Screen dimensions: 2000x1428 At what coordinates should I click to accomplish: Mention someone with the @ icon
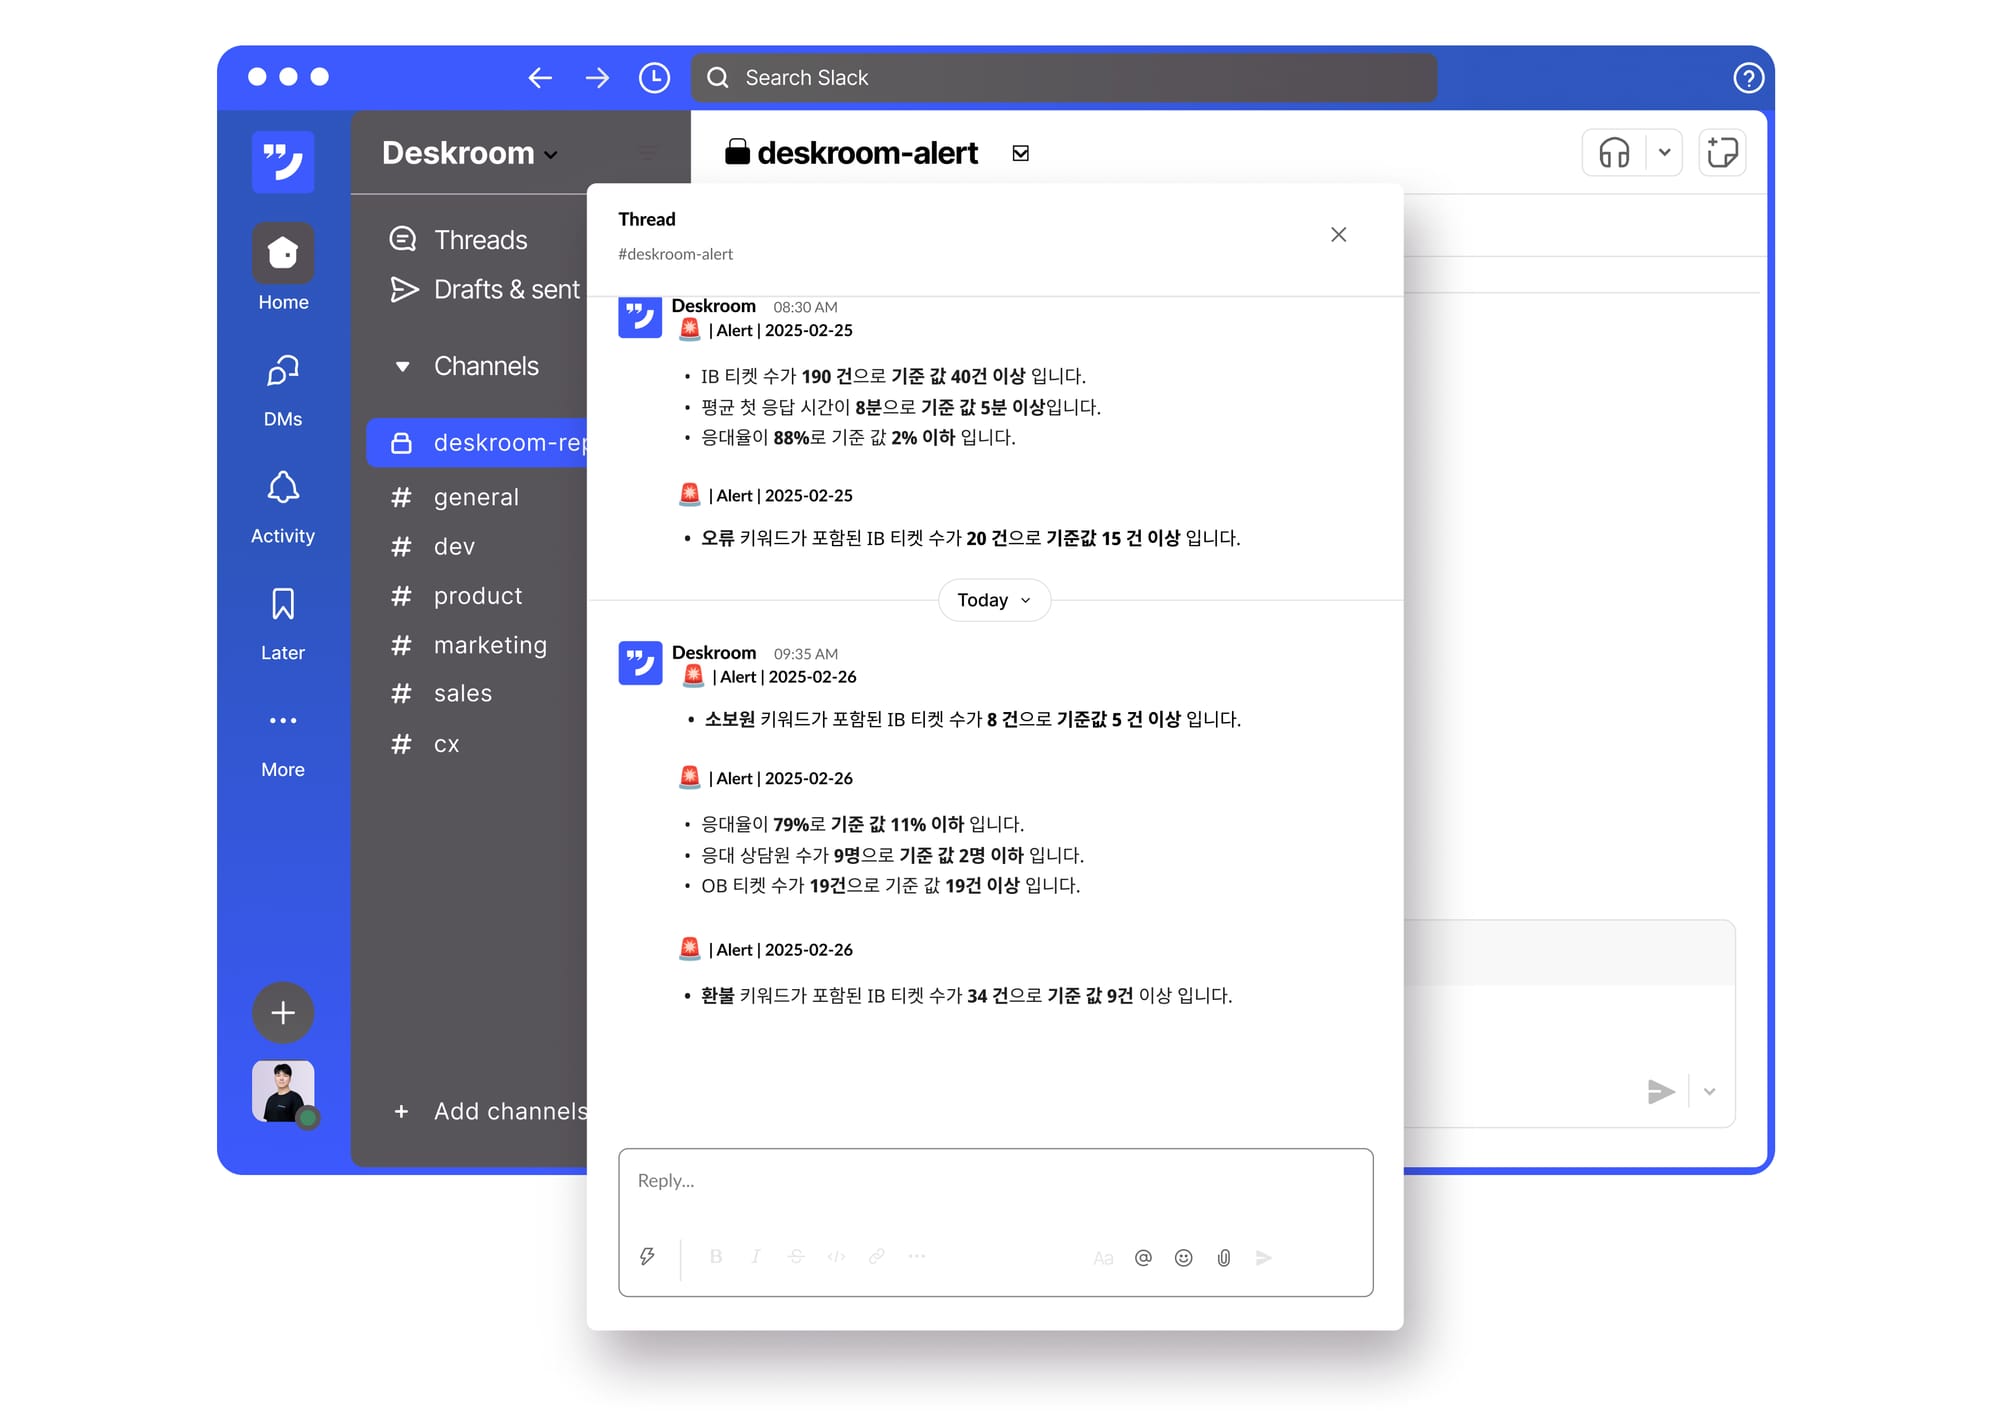point(1143,1257)
